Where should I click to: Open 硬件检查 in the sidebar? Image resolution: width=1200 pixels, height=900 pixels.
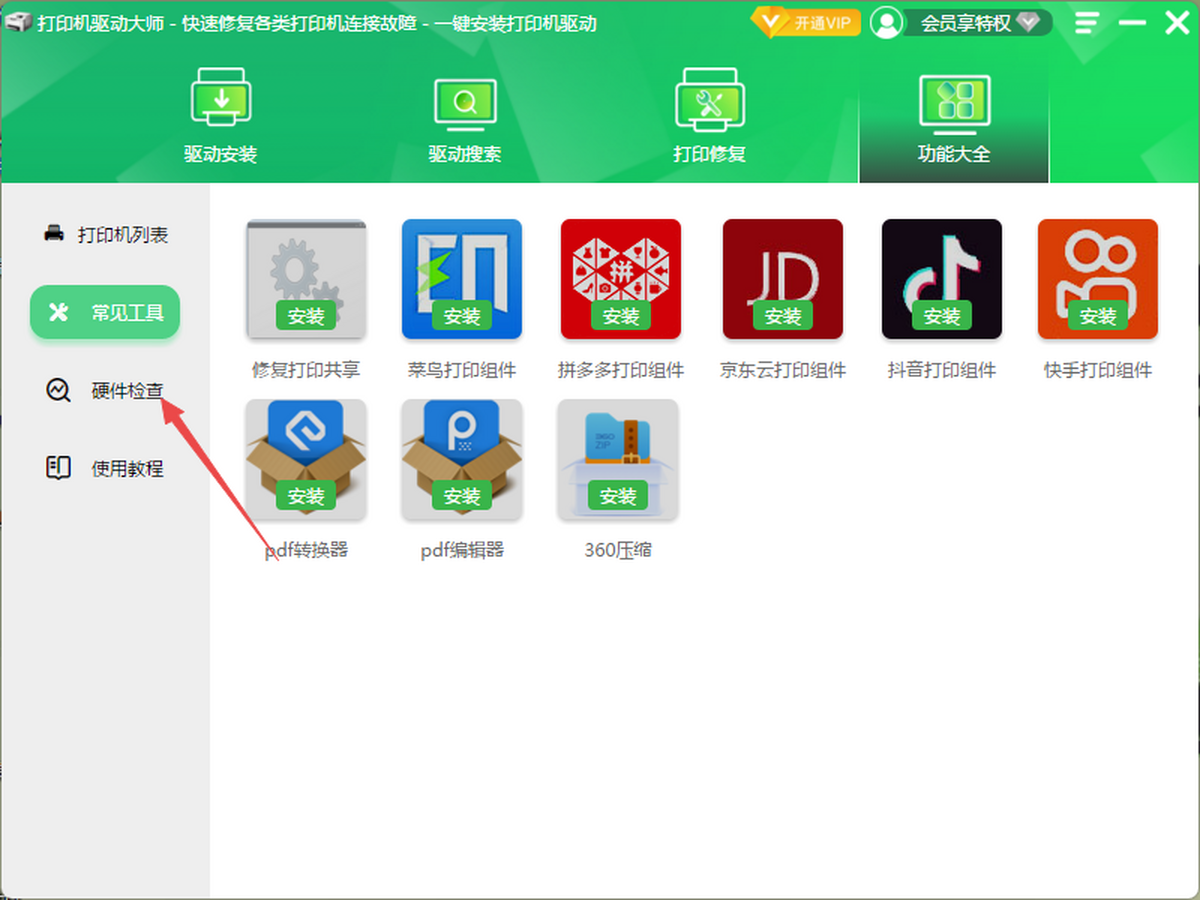pyautogui.click(x=105, y=390)
